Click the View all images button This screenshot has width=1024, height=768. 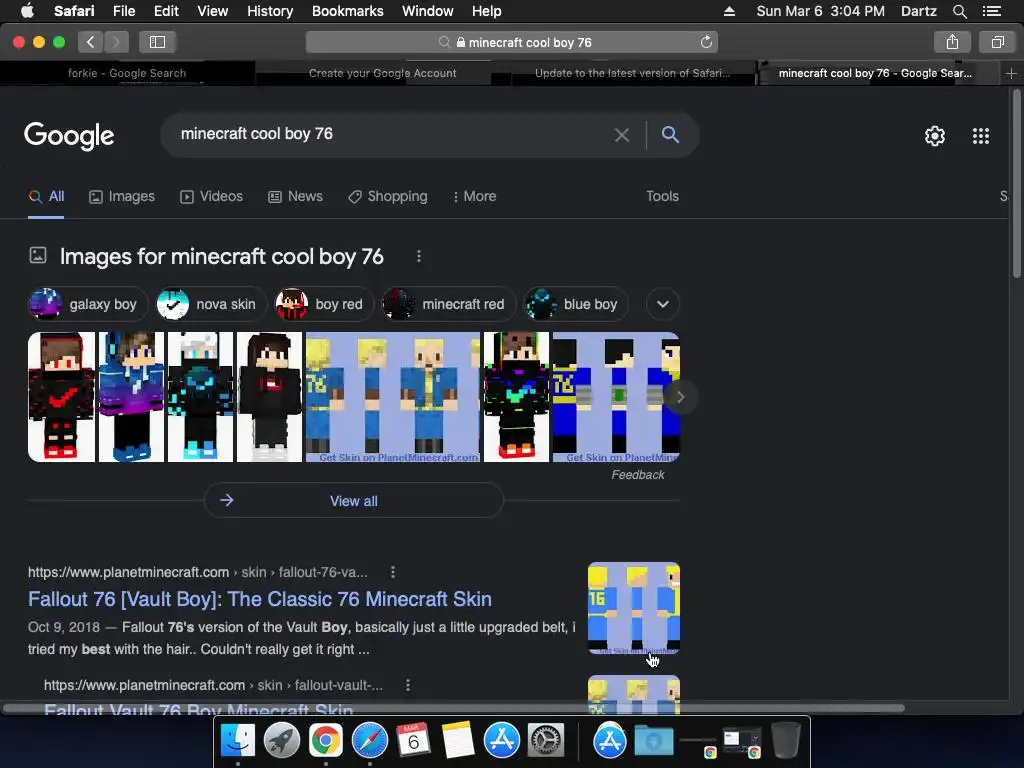353,501
